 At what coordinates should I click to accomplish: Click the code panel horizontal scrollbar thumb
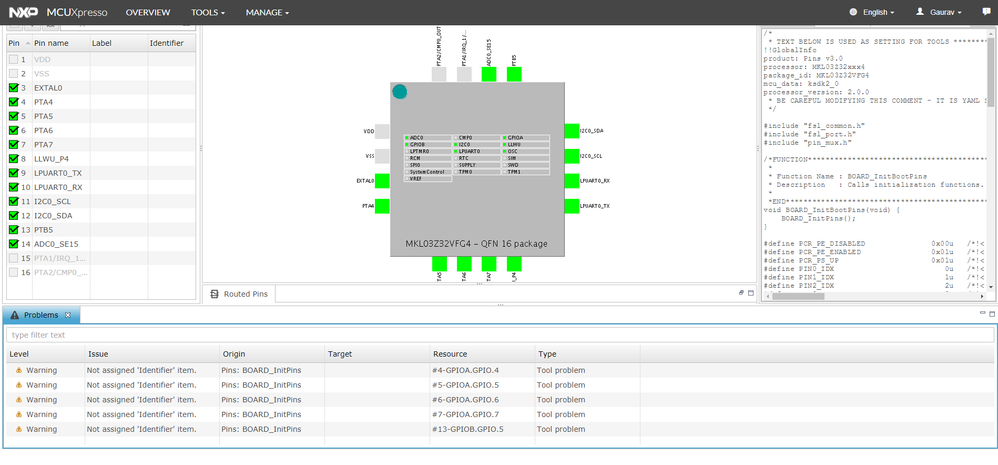pyautogui.click(x=799, y=296)
